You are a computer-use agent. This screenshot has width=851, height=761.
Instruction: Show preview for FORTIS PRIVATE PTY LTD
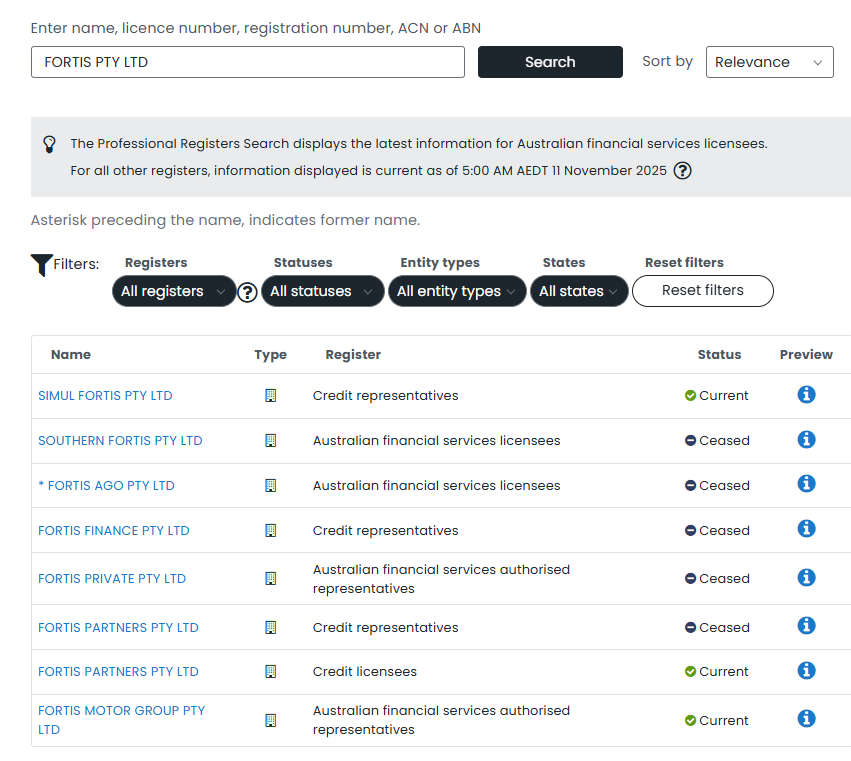(x=806, y=577)
